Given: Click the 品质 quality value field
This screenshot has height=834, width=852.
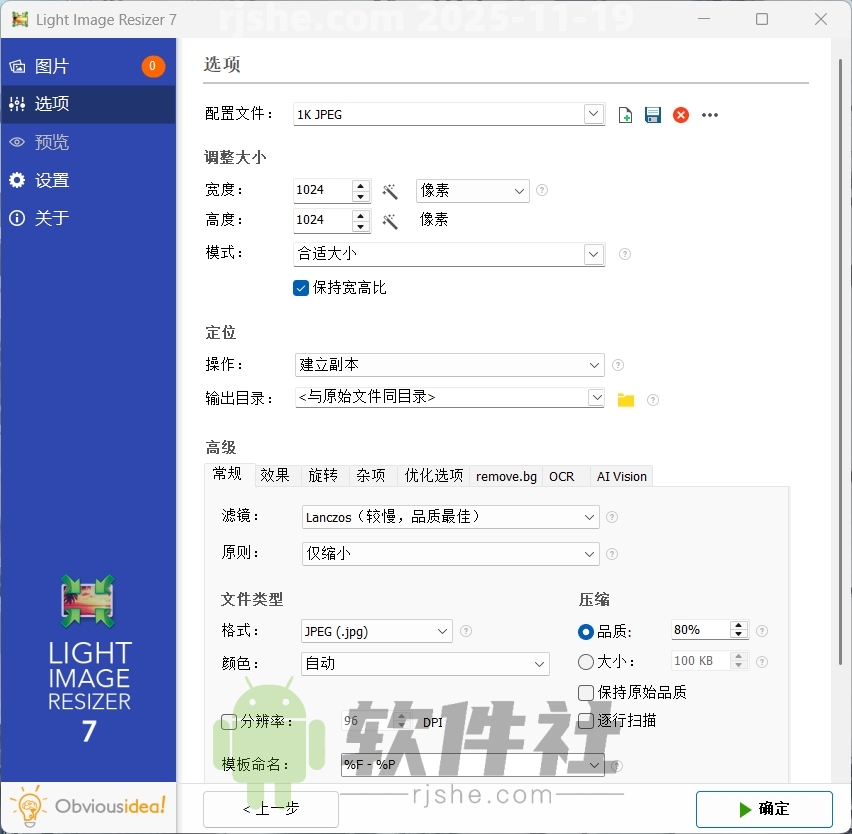Looking at the screenshot, I should 700,630.
